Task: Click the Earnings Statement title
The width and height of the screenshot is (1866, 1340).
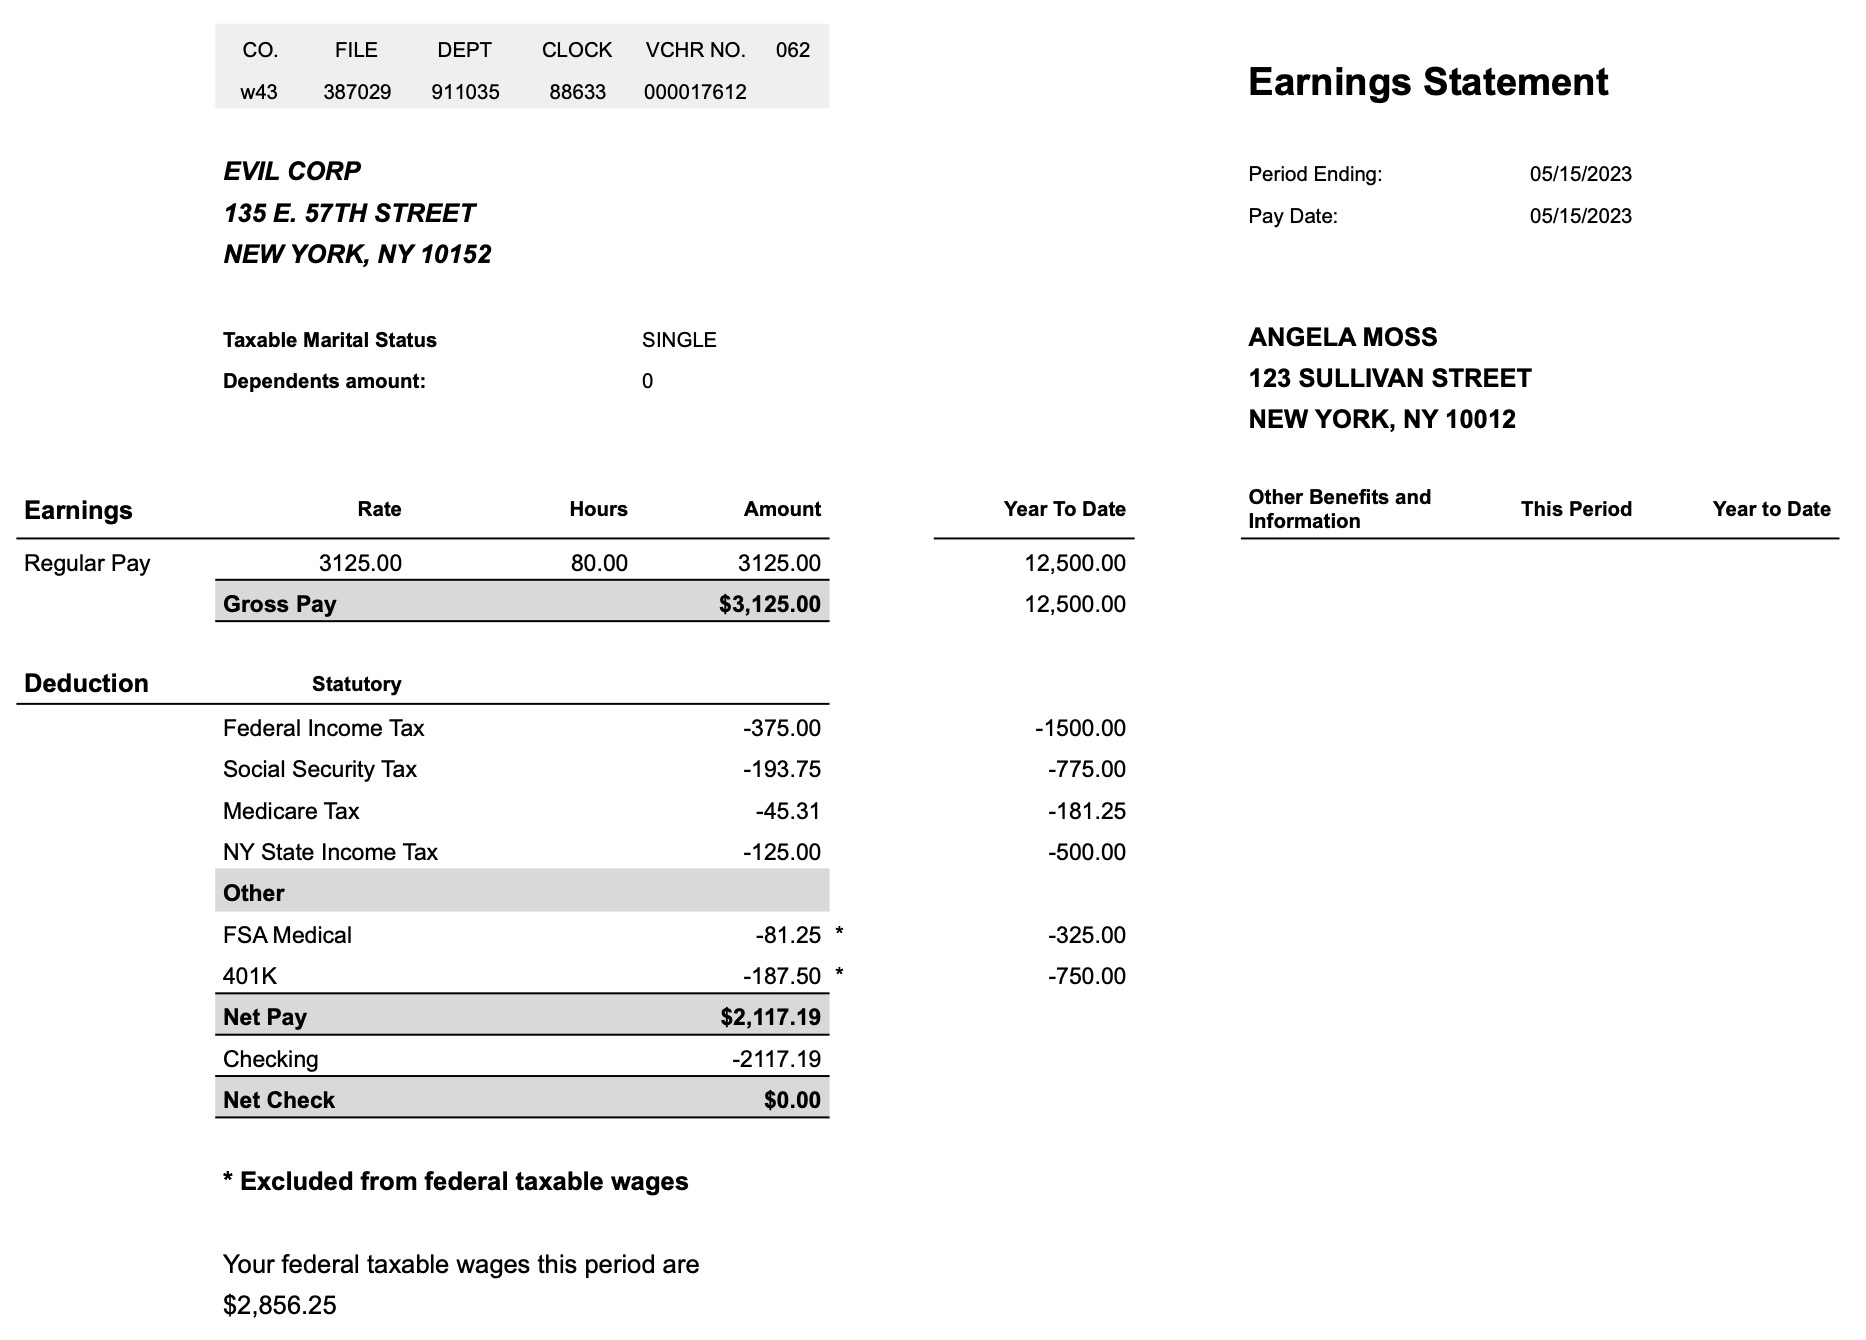Action: 1428,82
